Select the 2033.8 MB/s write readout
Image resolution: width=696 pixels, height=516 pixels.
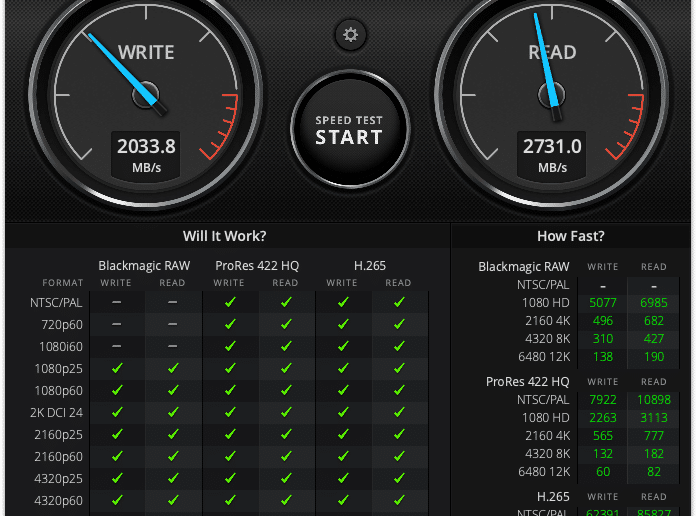point(146,155)
